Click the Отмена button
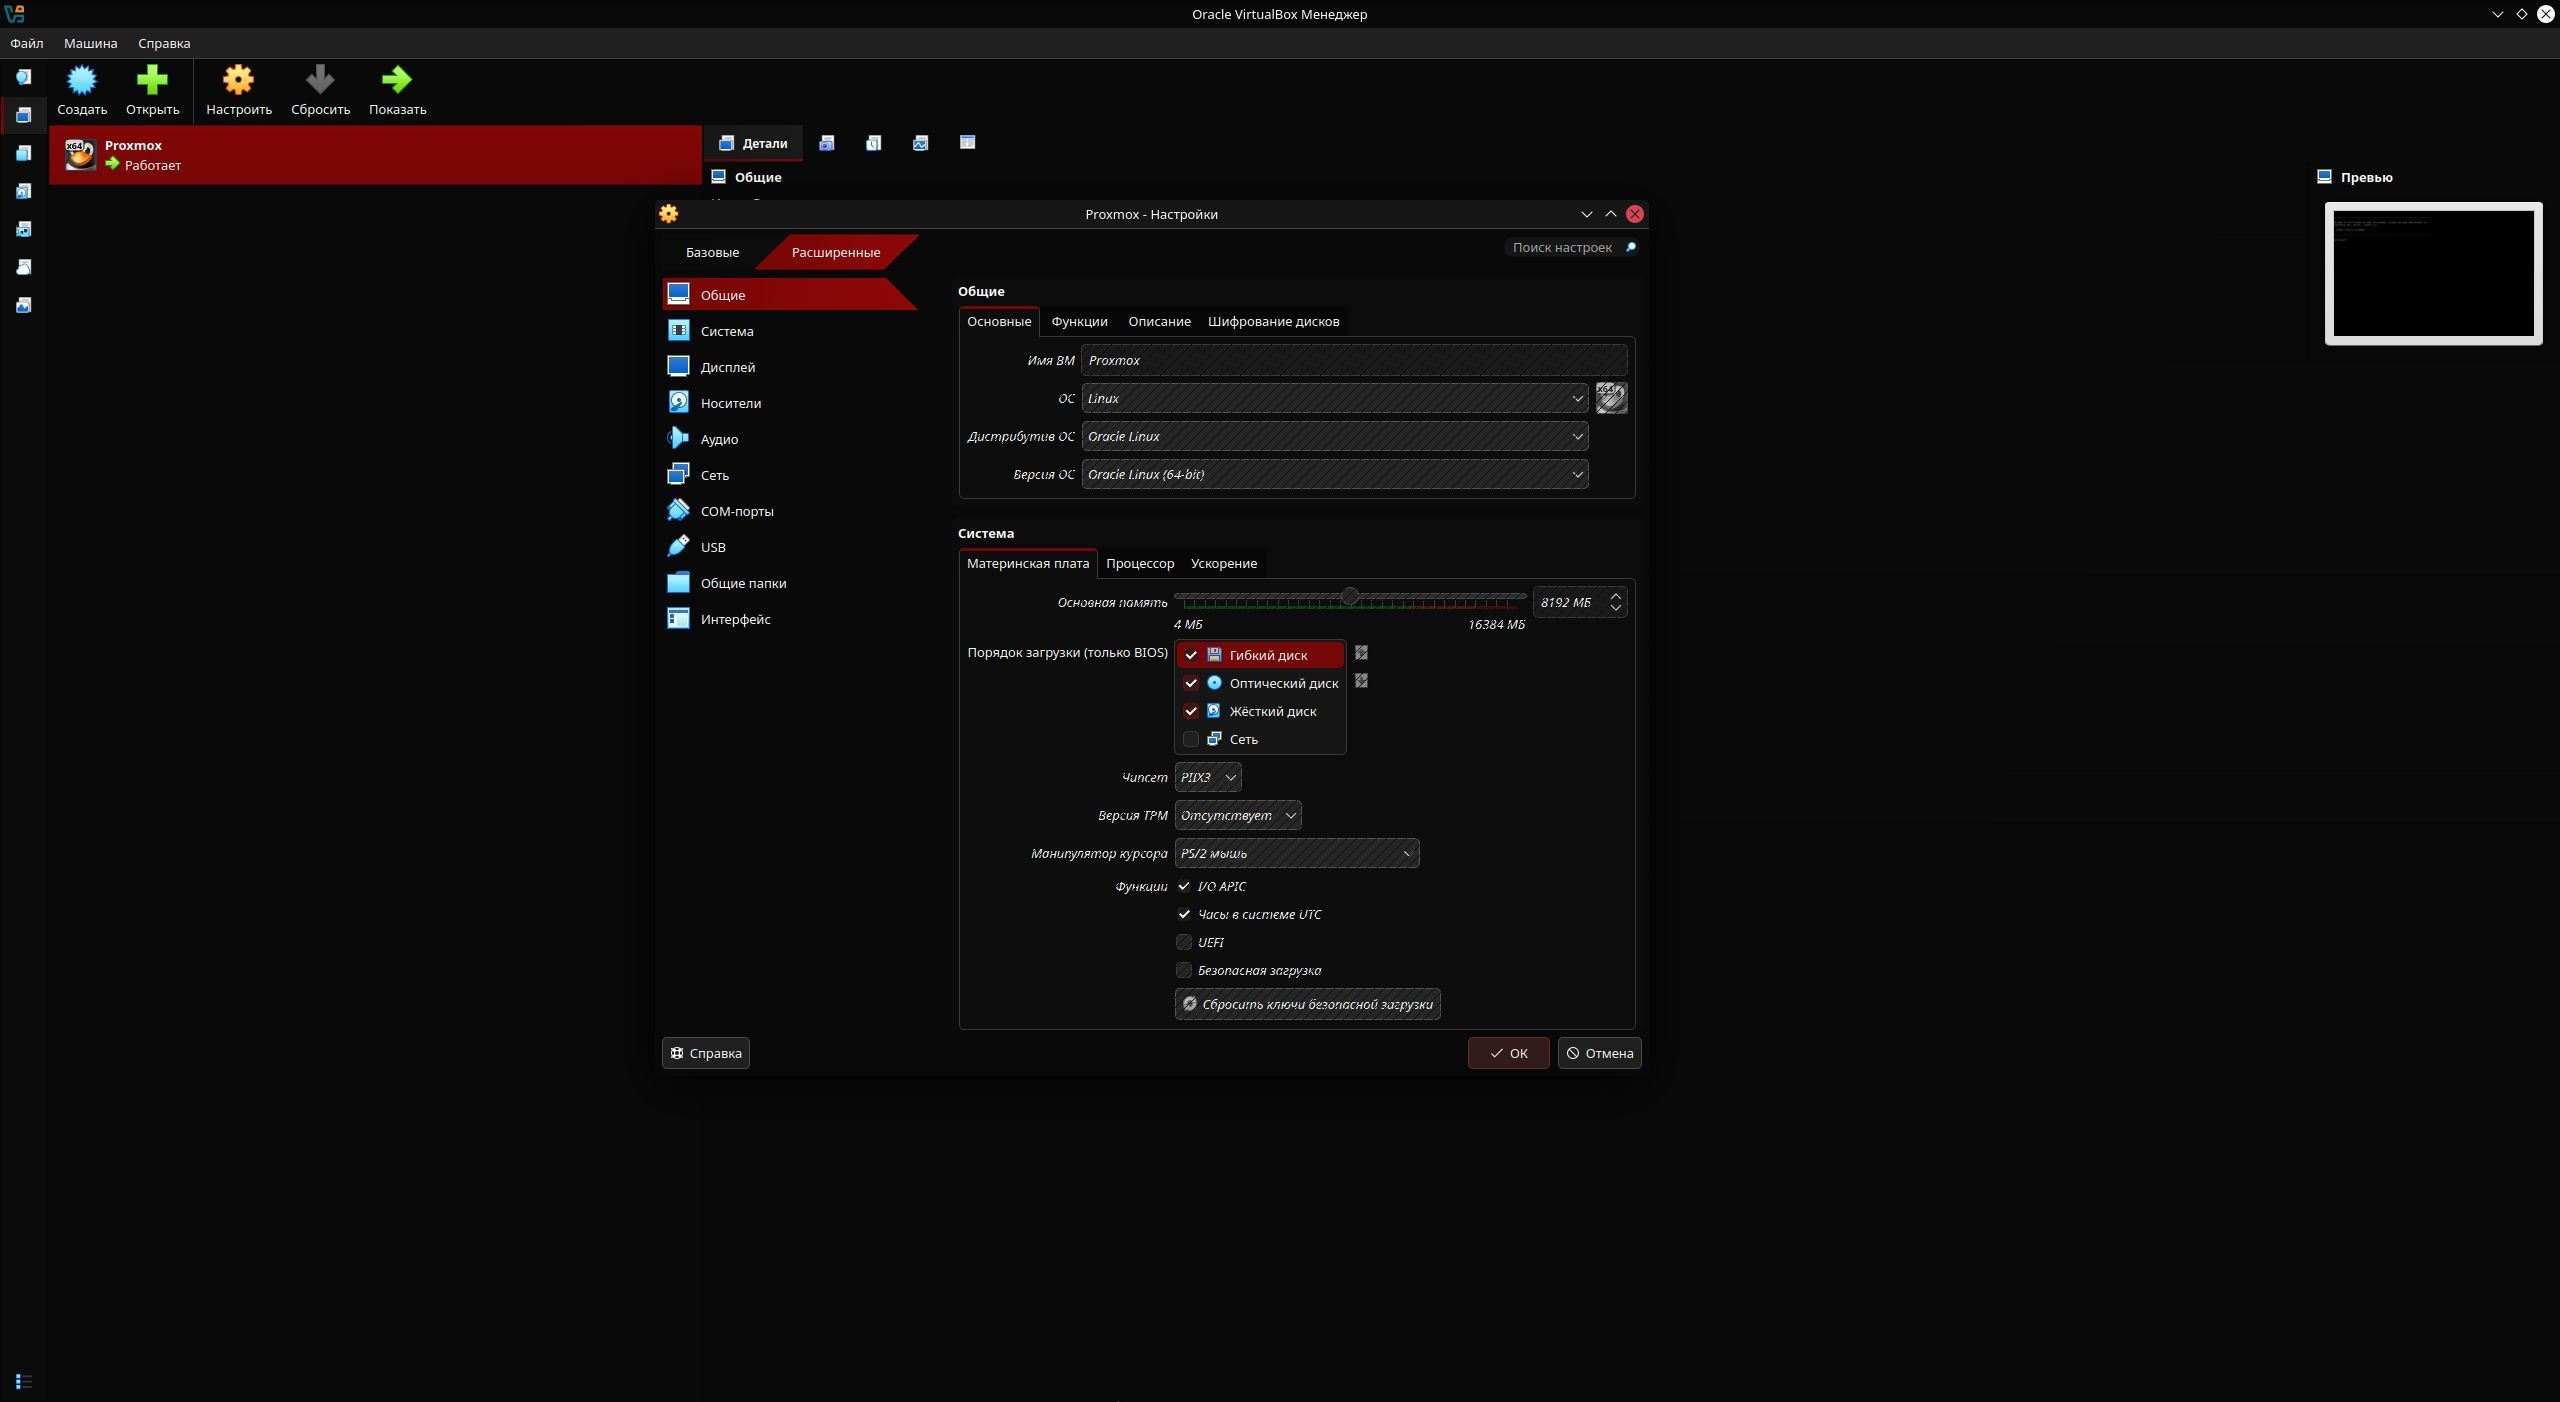This screenshot has width=2560, height=1402. (1599, 1053)
